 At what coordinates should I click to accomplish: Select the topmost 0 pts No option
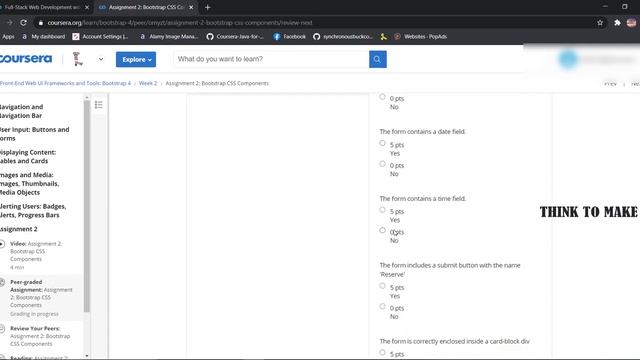382,97
